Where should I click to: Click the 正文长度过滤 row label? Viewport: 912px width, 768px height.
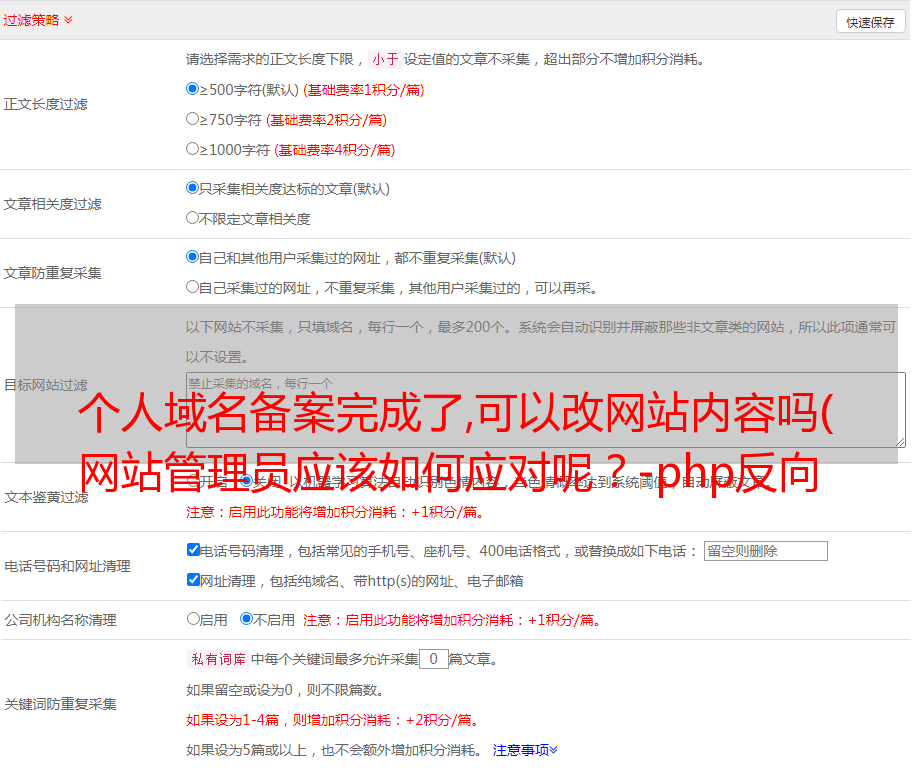(45, 104)
